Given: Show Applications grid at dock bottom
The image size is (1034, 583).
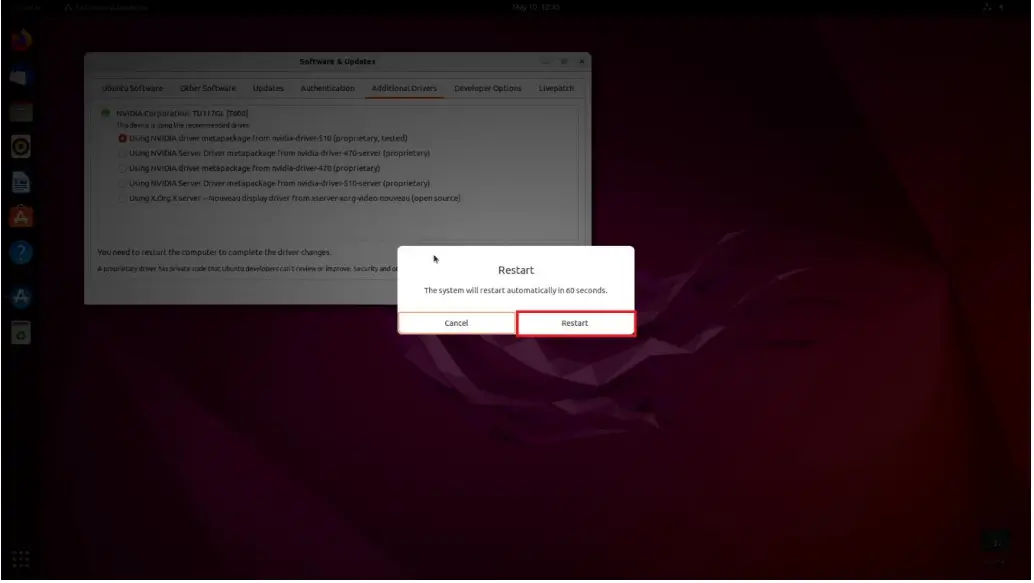Looking at the screenshot, I should (x=21, y=560).
